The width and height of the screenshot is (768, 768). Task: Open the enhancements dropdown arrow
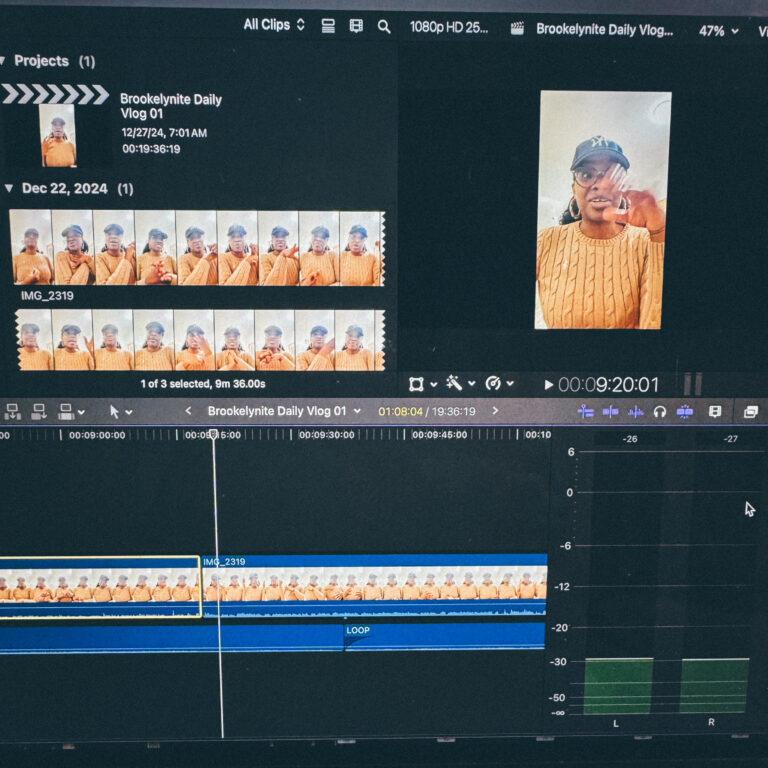pyautogui.click(x=472, y=384)
